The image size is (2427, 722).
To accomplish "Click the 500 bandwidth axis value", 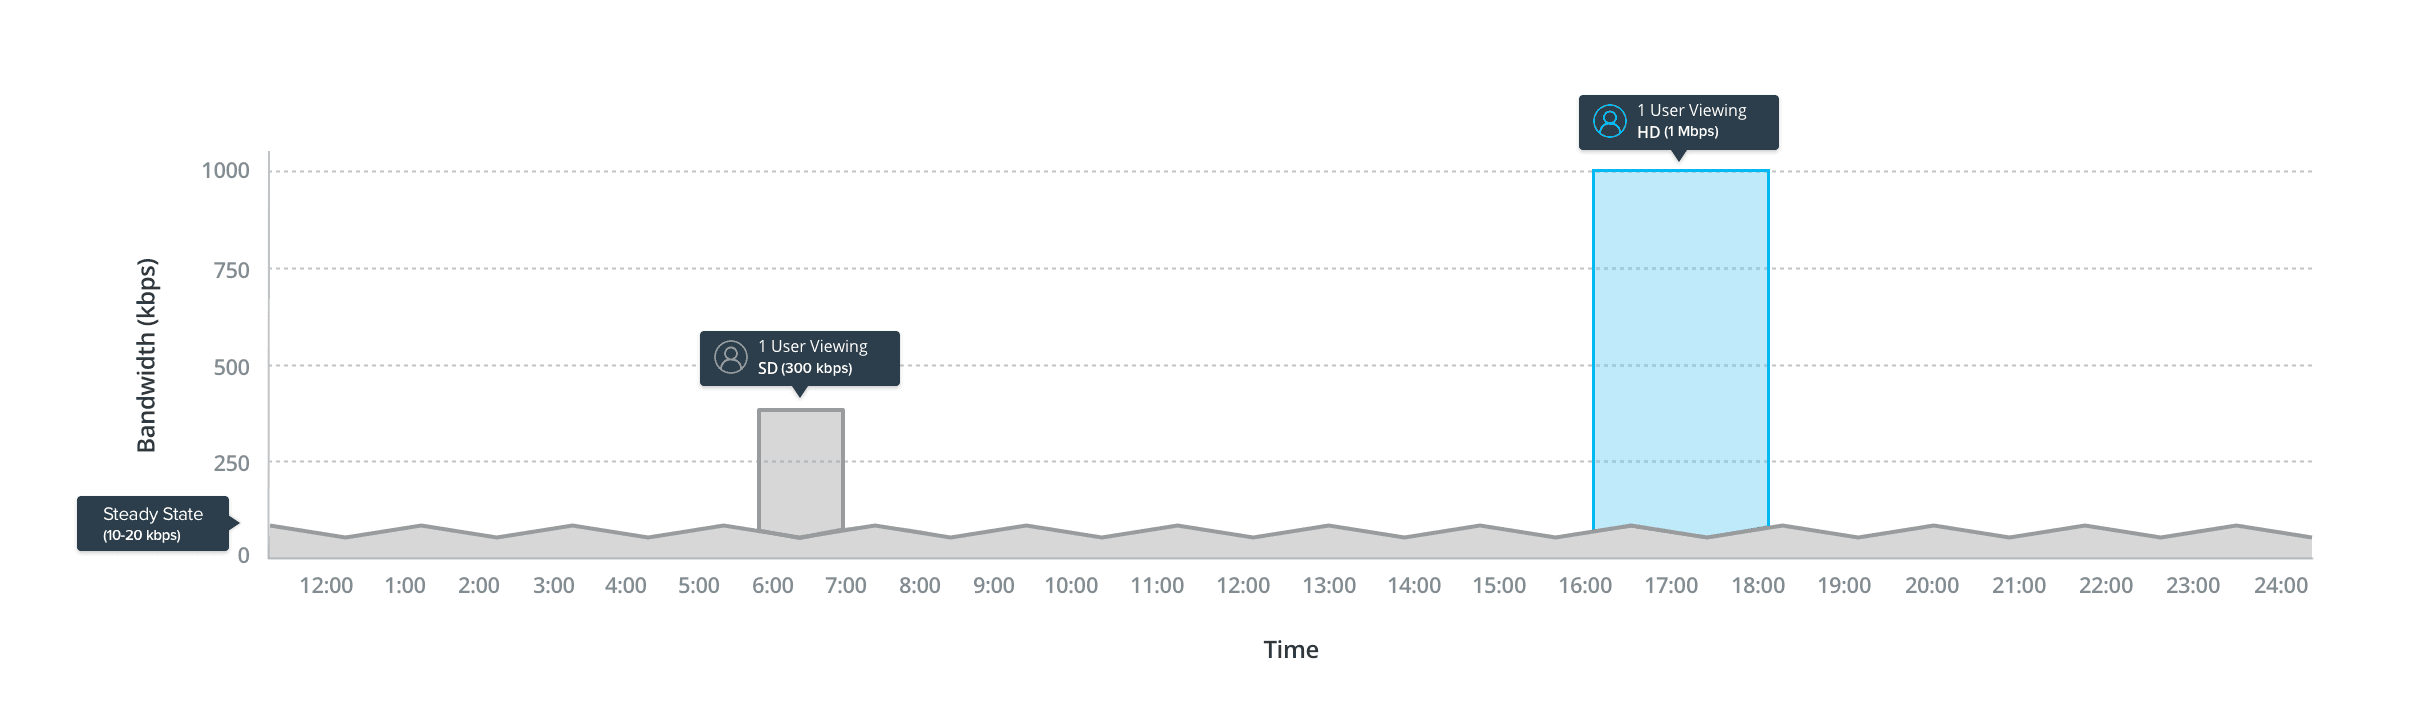I will point(231,367).
